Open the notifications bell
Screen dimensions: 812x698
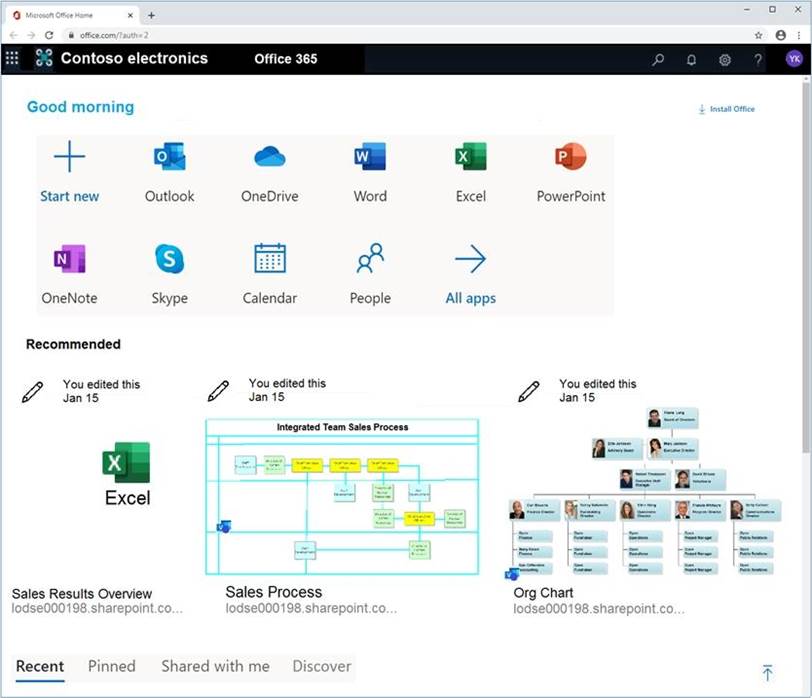click(x=691, y=59)
